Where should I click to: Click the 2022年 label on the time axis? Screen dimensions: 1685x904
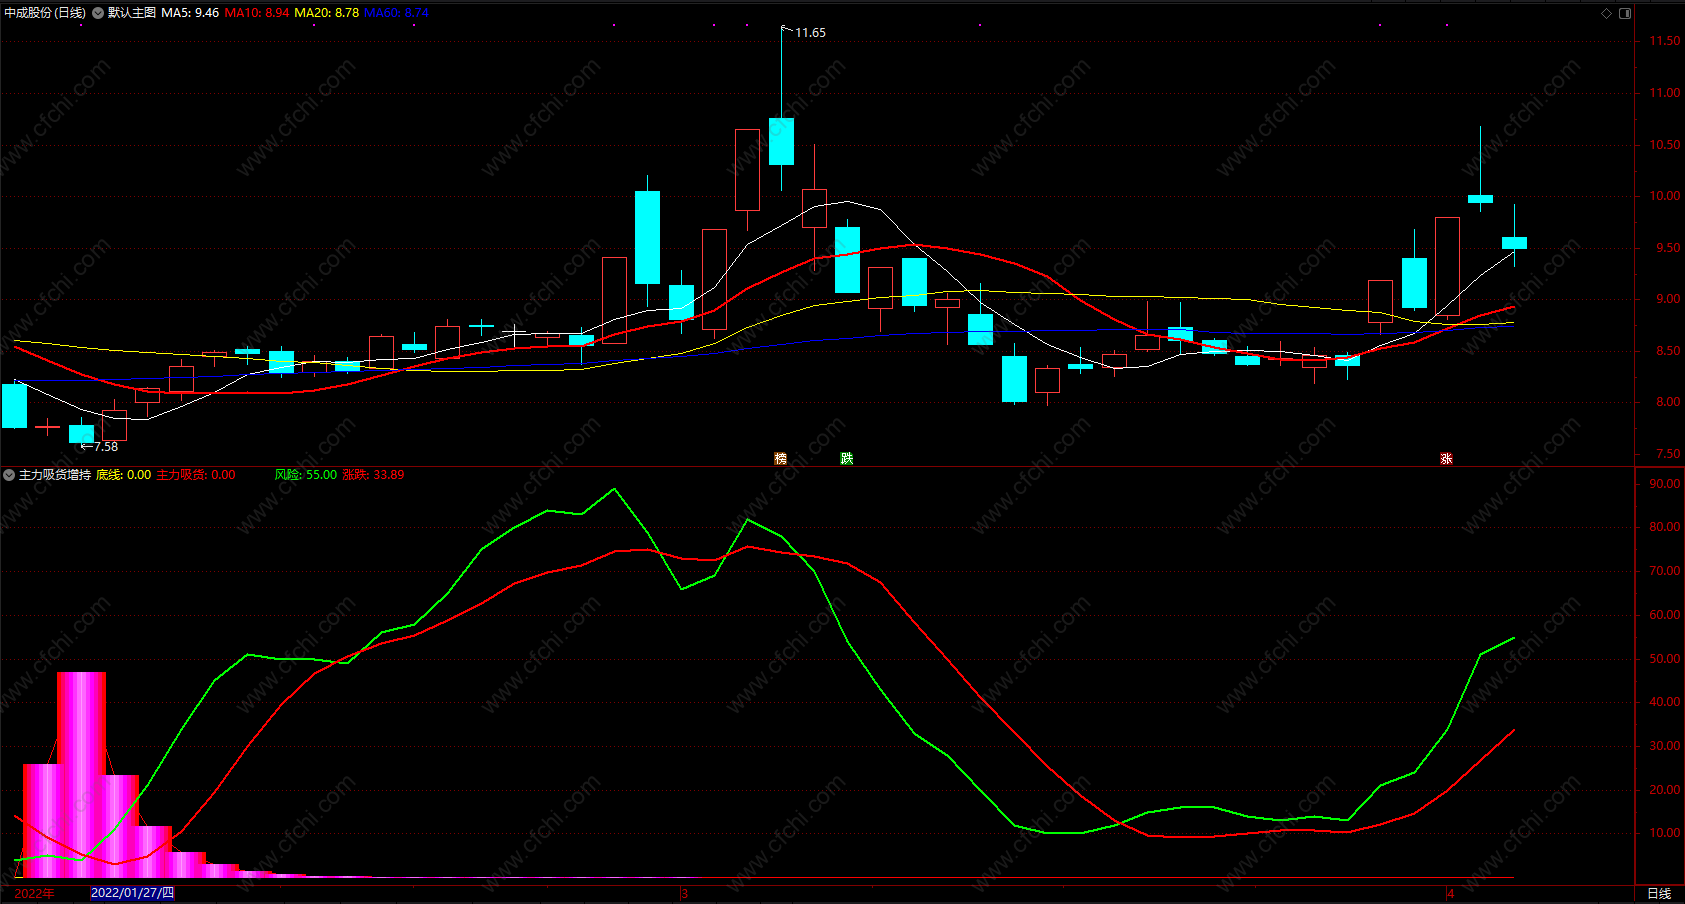pos(35,893)
